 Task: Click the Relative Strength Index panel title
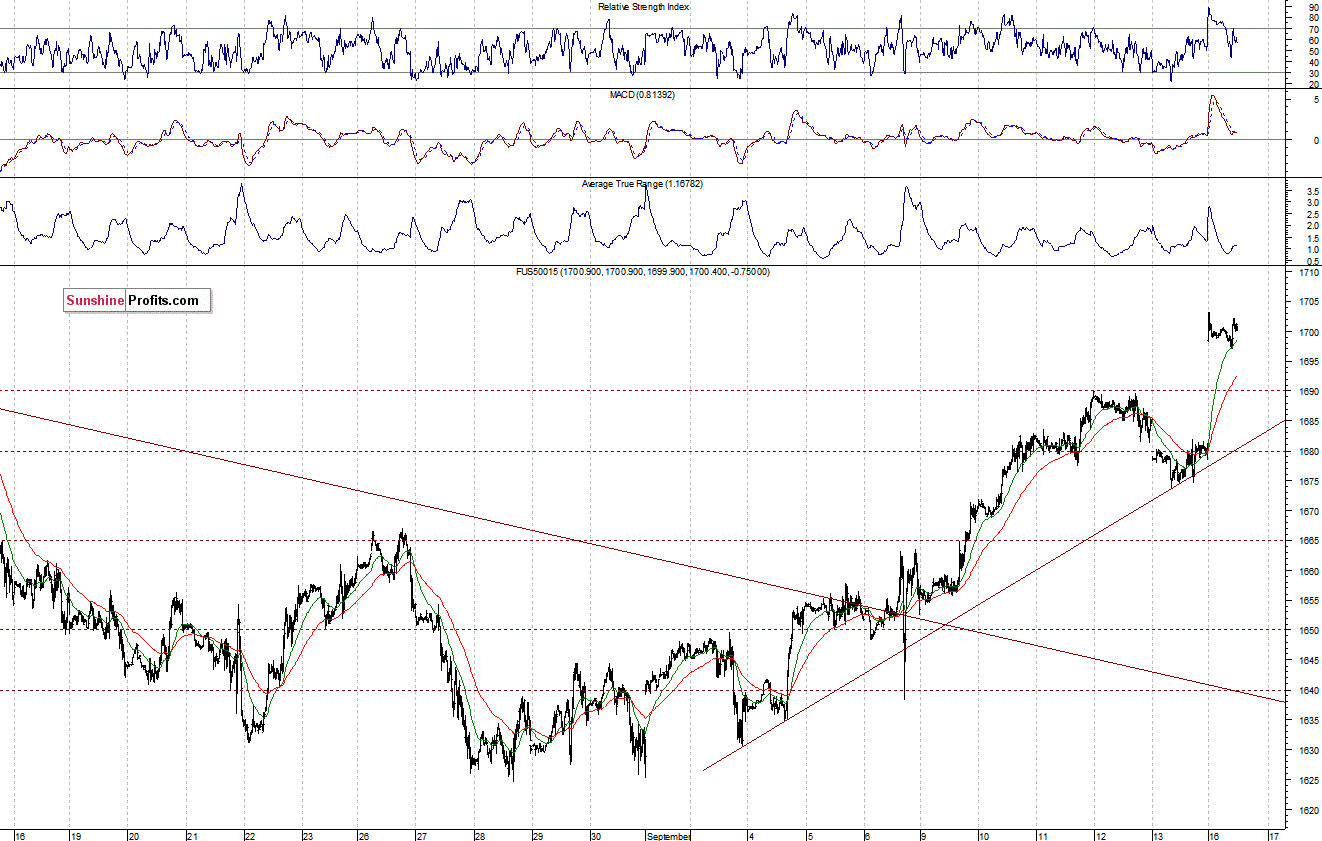click(x=644, y=6)
